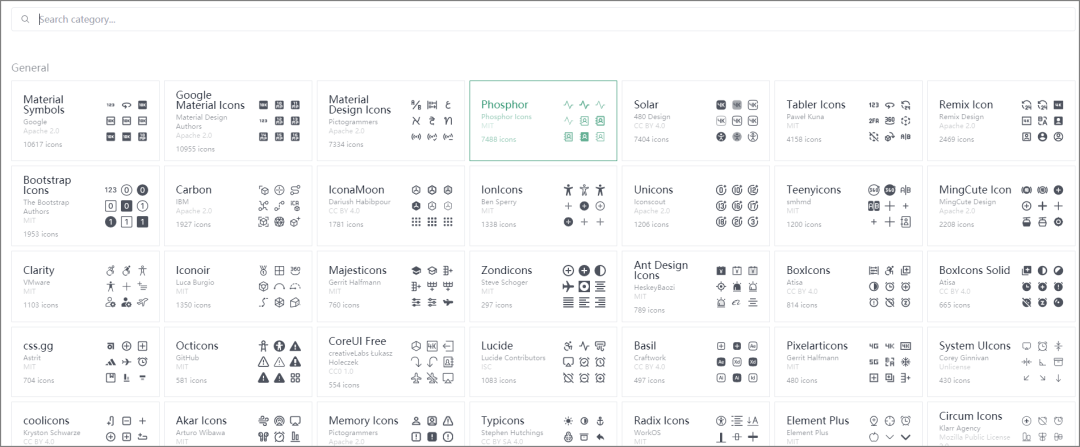Screen dimensions: 1080x447
Task: Click the filled graduation cap in Majesticons
Action: coord(416,271)
